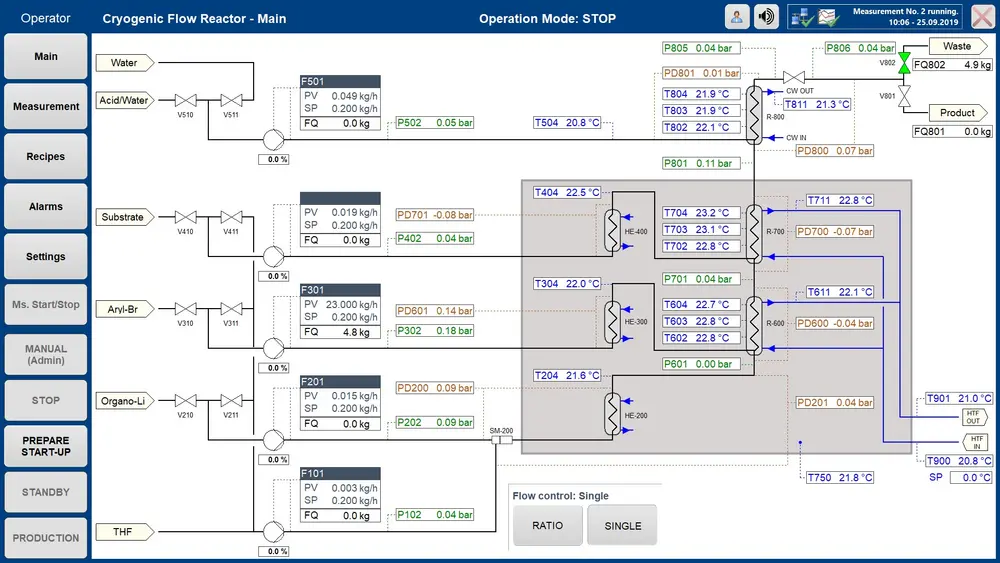Click the Waste outlet label

(958, 46)
